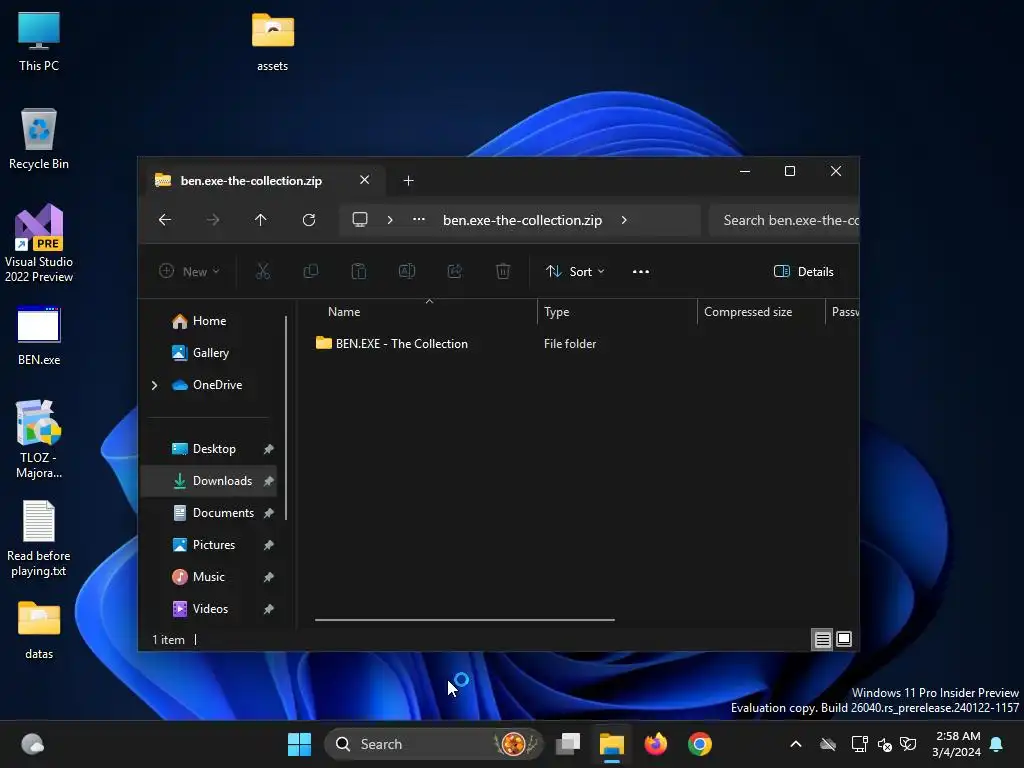The height and width of the screenshot is (768, 1024).
Task: Switch to large thumbnails view button
Action: click(844, 639)
